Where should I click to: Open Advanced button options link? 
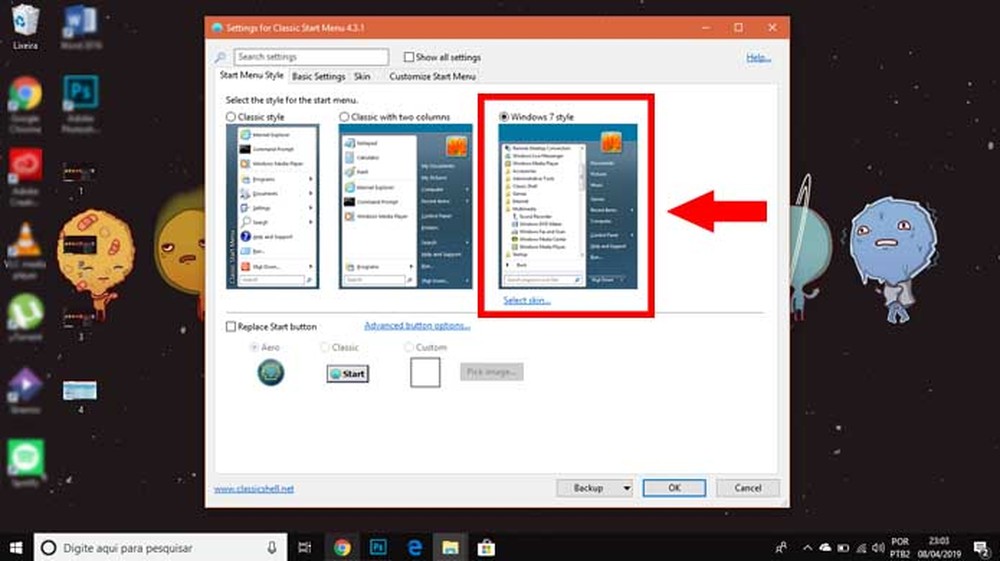(417, 326)
